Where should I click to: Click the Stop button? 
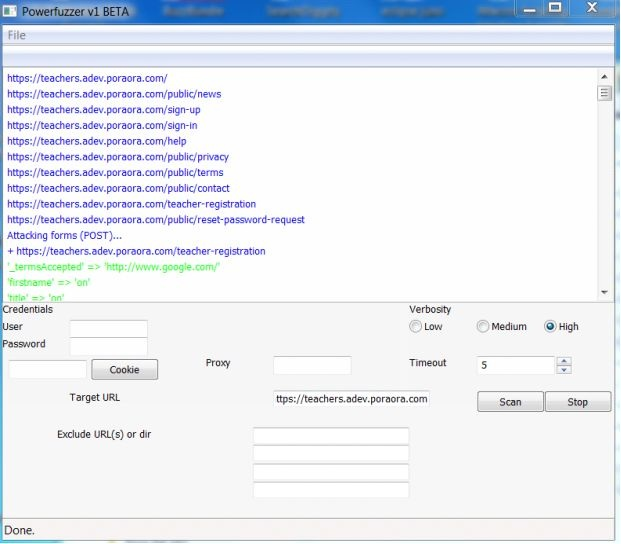(x=578, y=402)
